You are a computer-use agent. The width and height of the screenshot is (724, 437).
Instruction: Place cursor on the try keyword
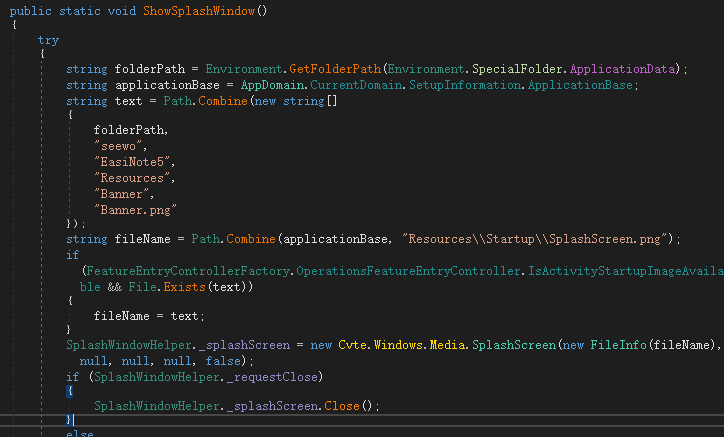point(48,39)
